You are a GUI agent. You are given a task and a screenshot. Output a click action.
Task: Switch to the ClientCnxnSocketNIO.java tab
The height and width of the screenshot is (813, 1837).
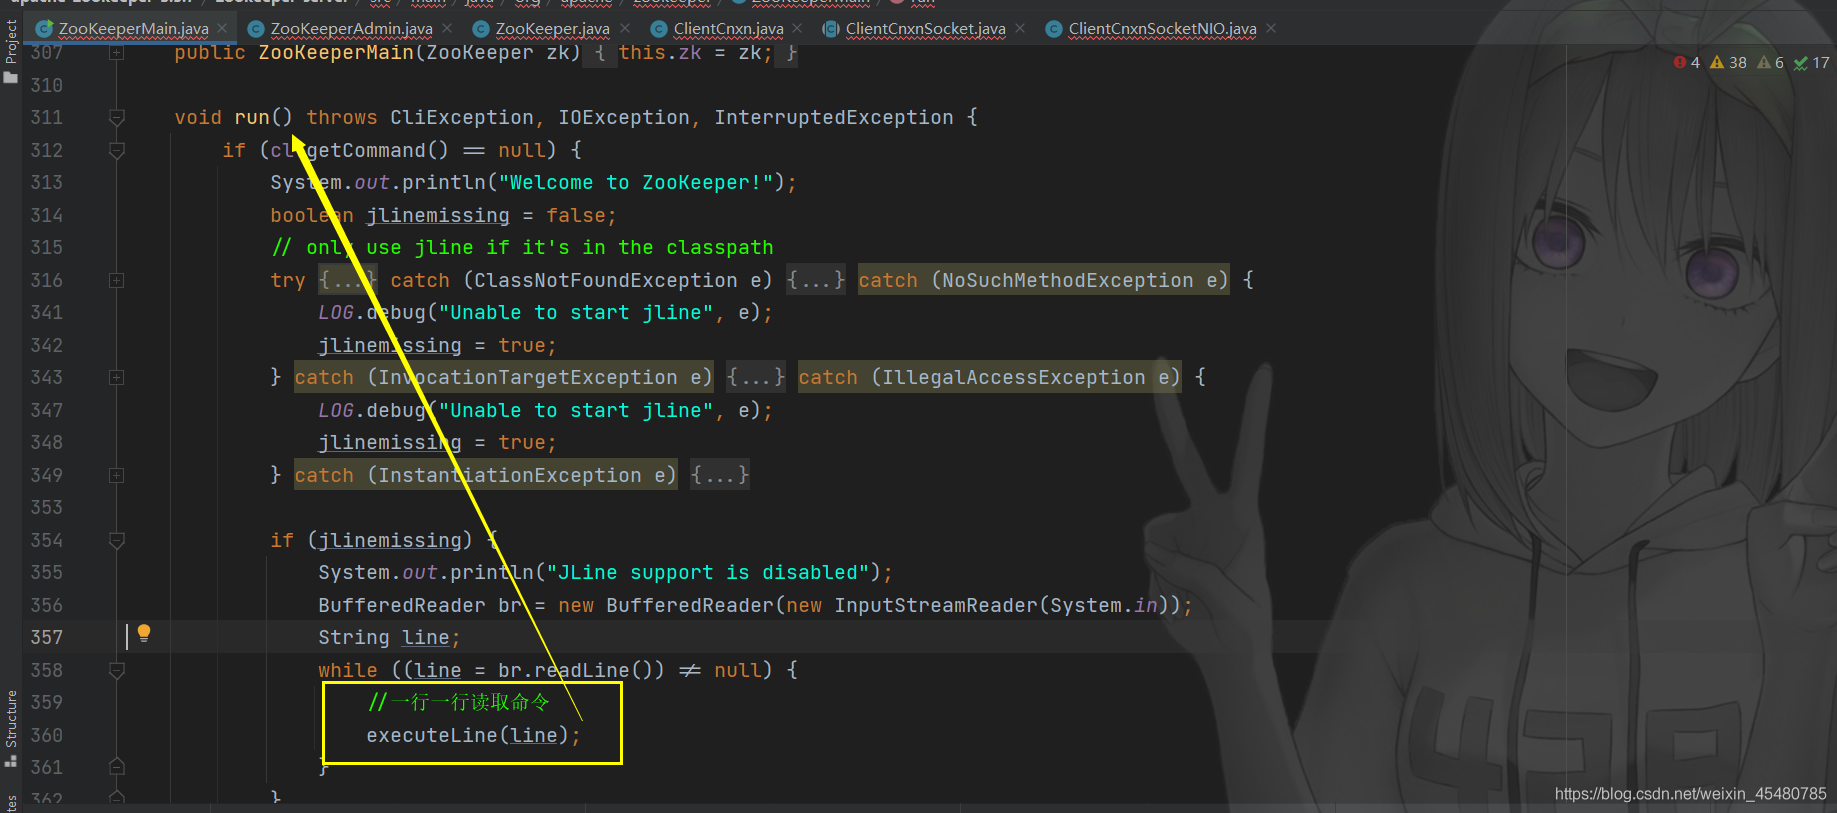pos(1162,29)
